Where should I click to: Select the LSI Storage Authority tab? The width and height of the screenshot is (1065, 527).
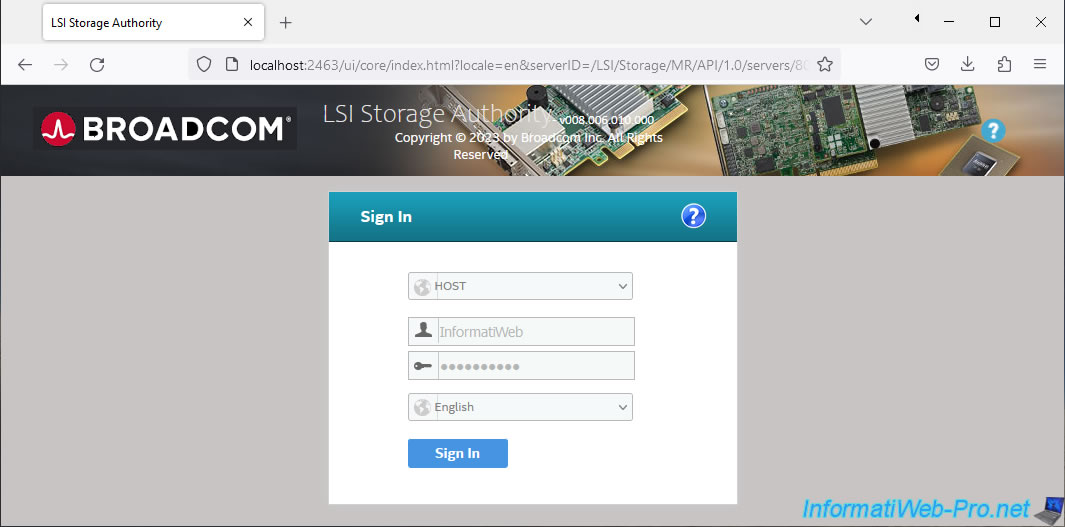point(154,22)
